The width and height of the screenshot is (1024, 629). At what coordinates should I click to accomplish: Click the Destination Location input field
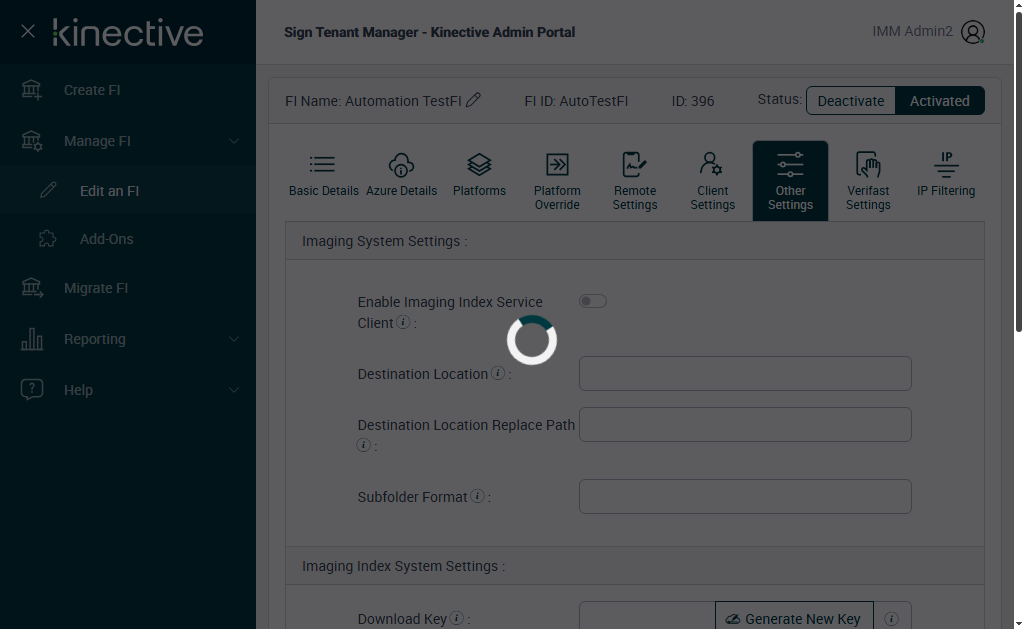745,374
